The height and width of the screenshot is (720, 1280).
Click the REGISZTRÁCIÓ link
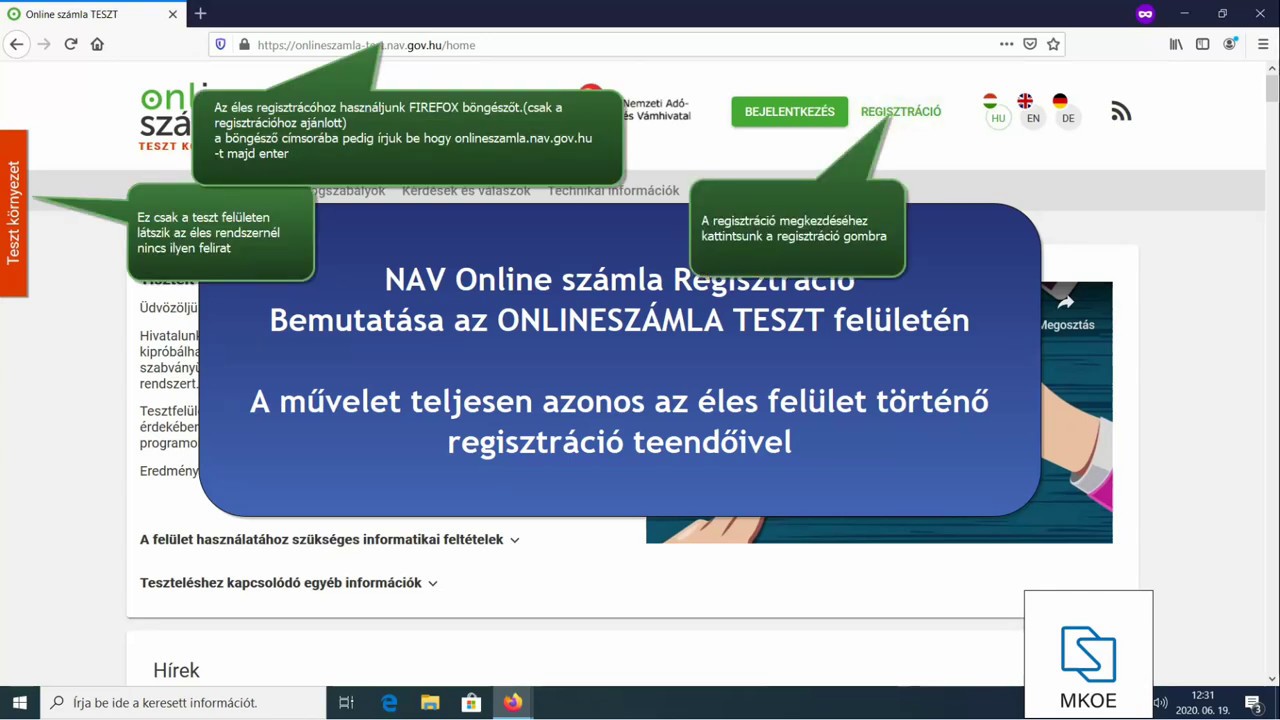[900, 111]
